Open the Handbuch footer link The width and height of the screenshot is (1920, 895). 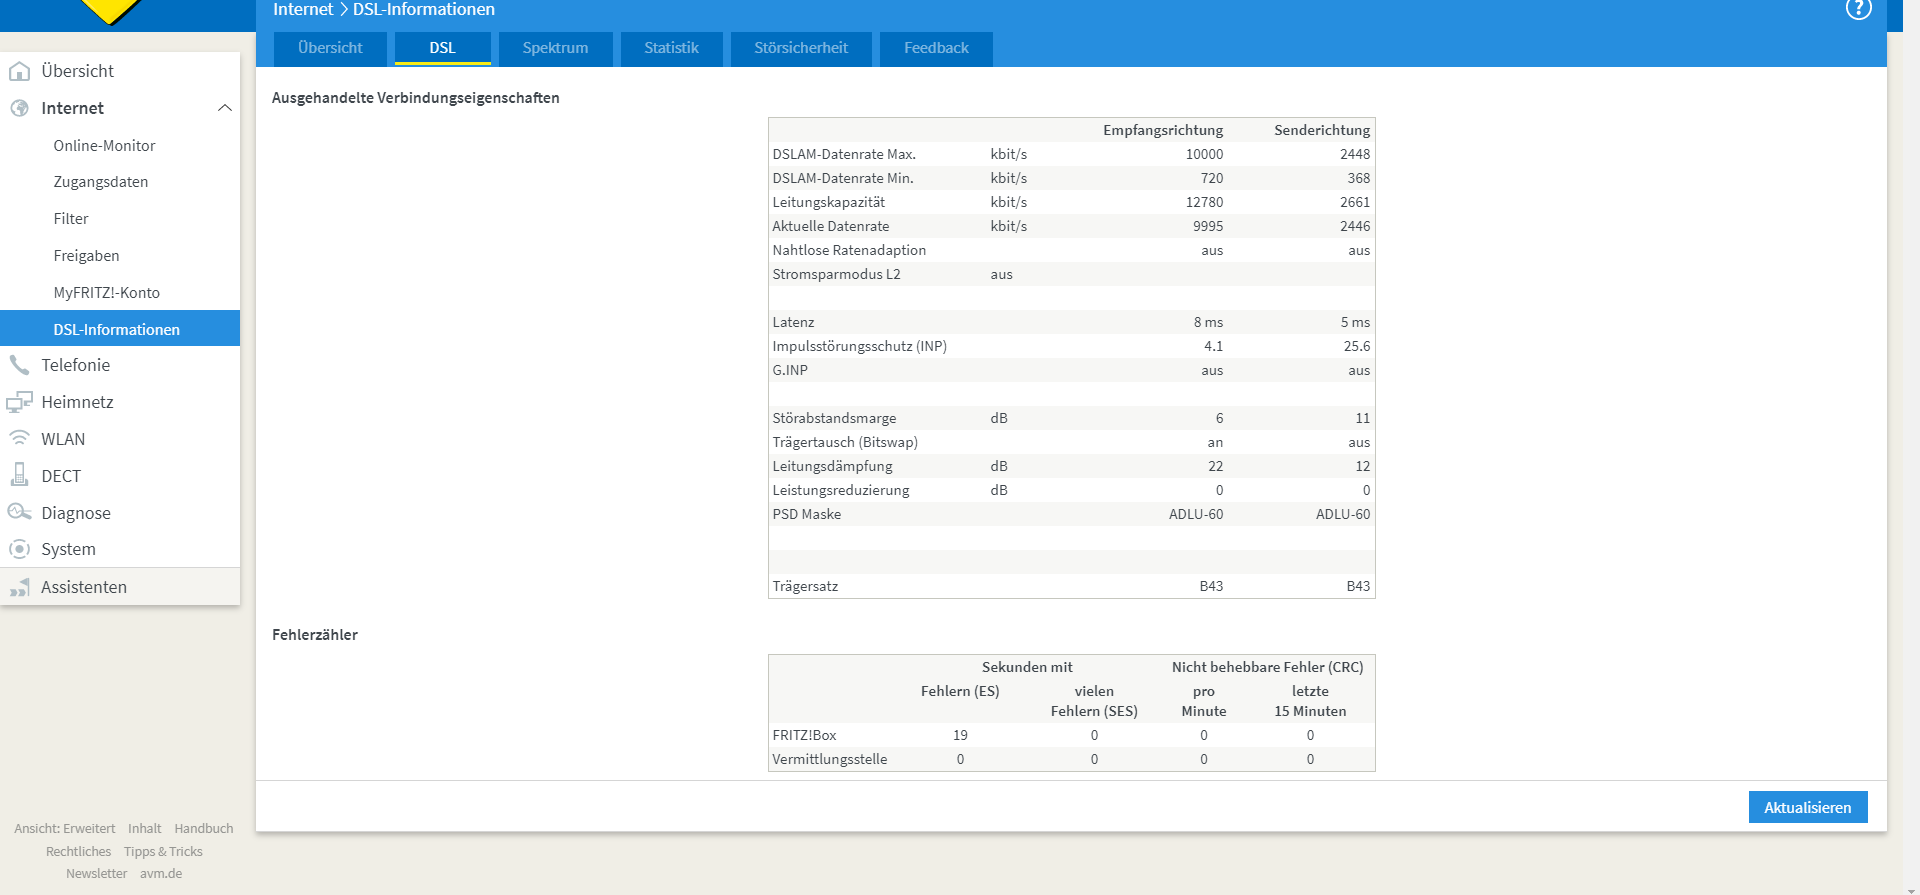click(x=204, y=829)
